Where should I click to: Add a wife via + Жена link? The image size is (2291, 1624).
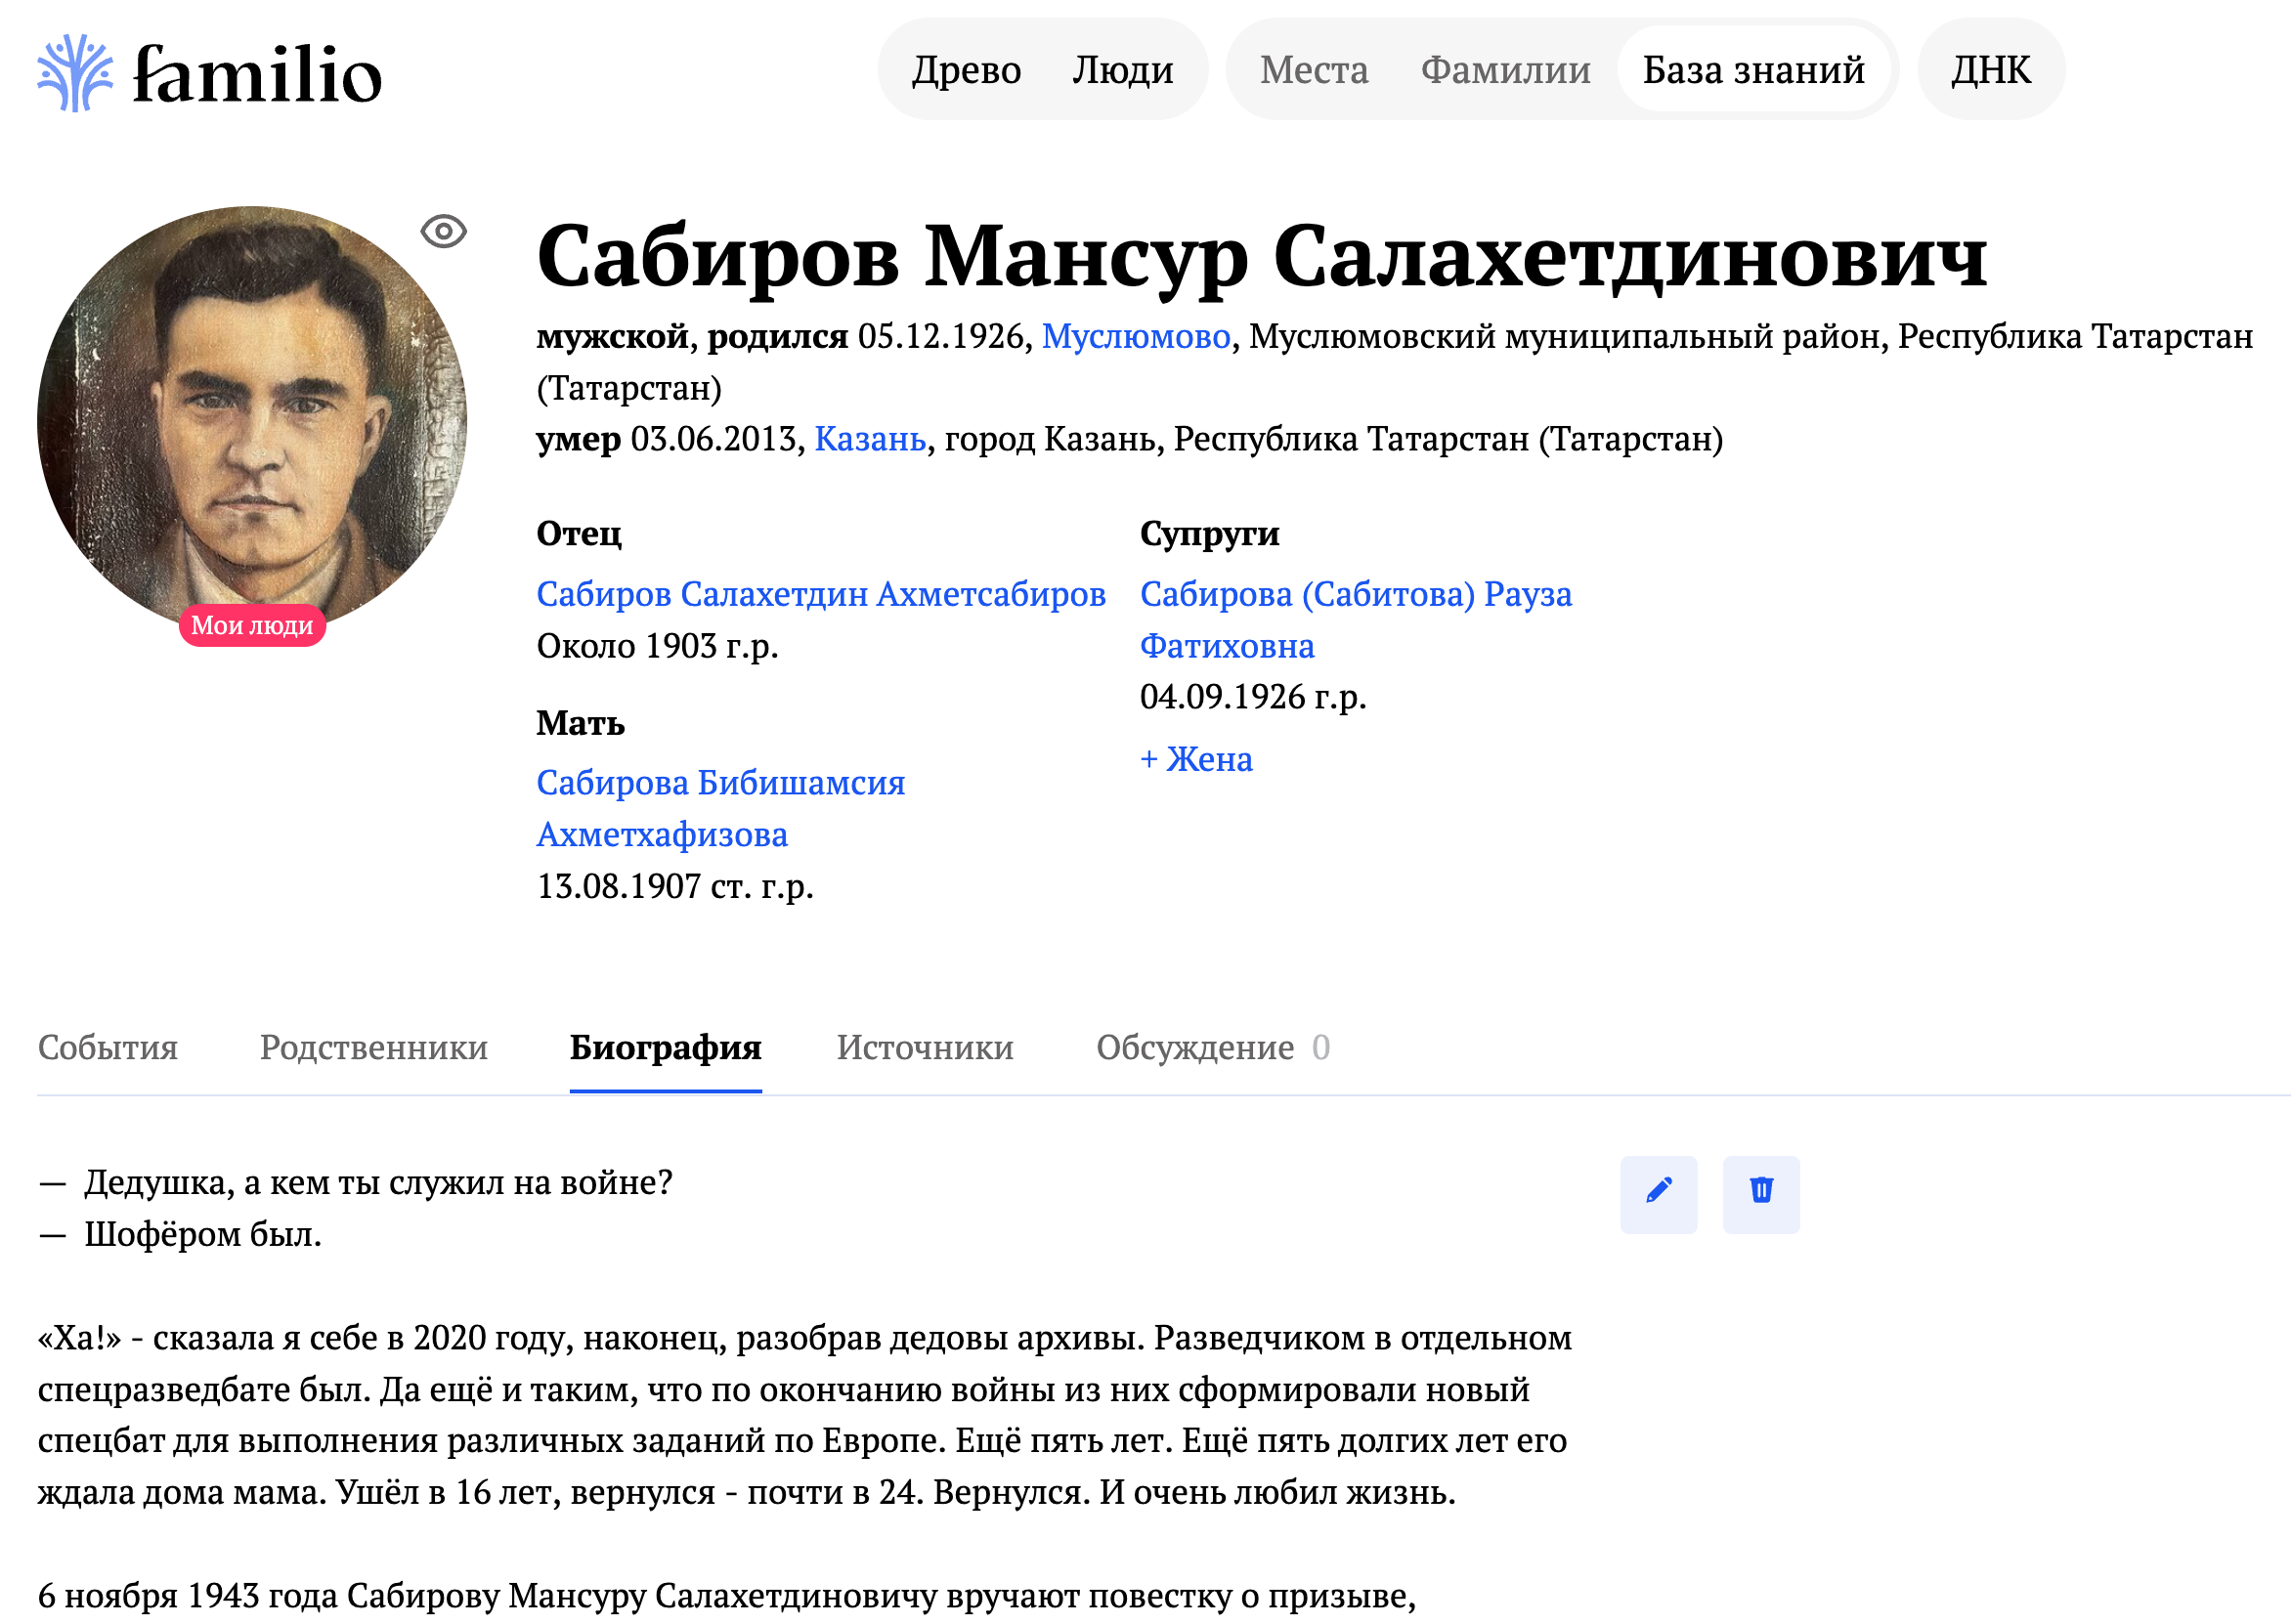point(1196,760)
